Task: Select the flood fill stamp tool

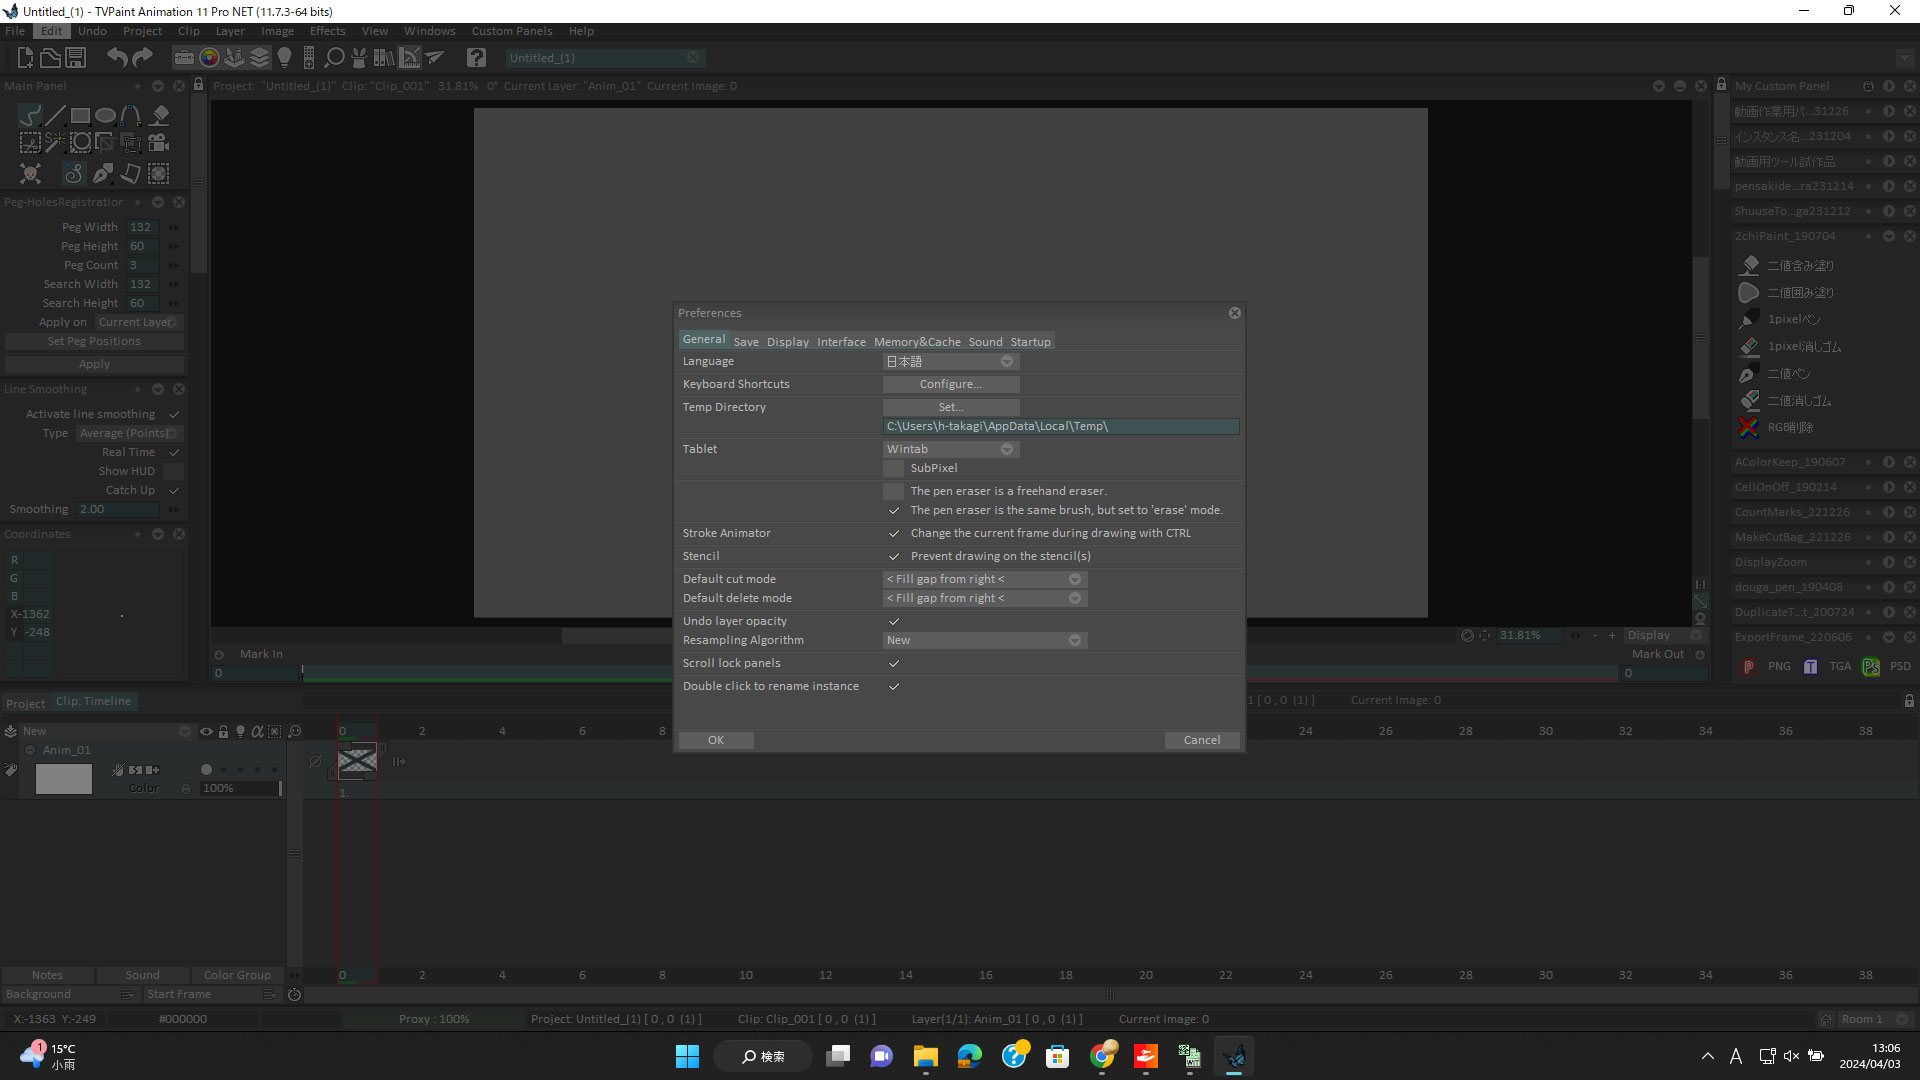Action: point(160,115)
